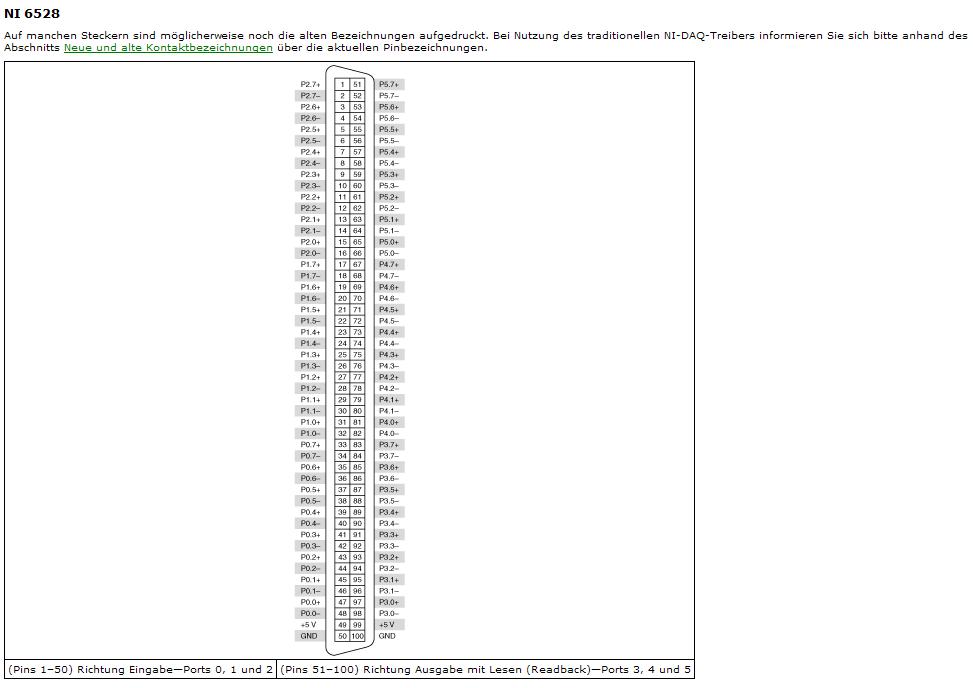The width and height of the screenshot is (973, 688).
Task: Select the P5.7+ pin label
Action: 389,84
